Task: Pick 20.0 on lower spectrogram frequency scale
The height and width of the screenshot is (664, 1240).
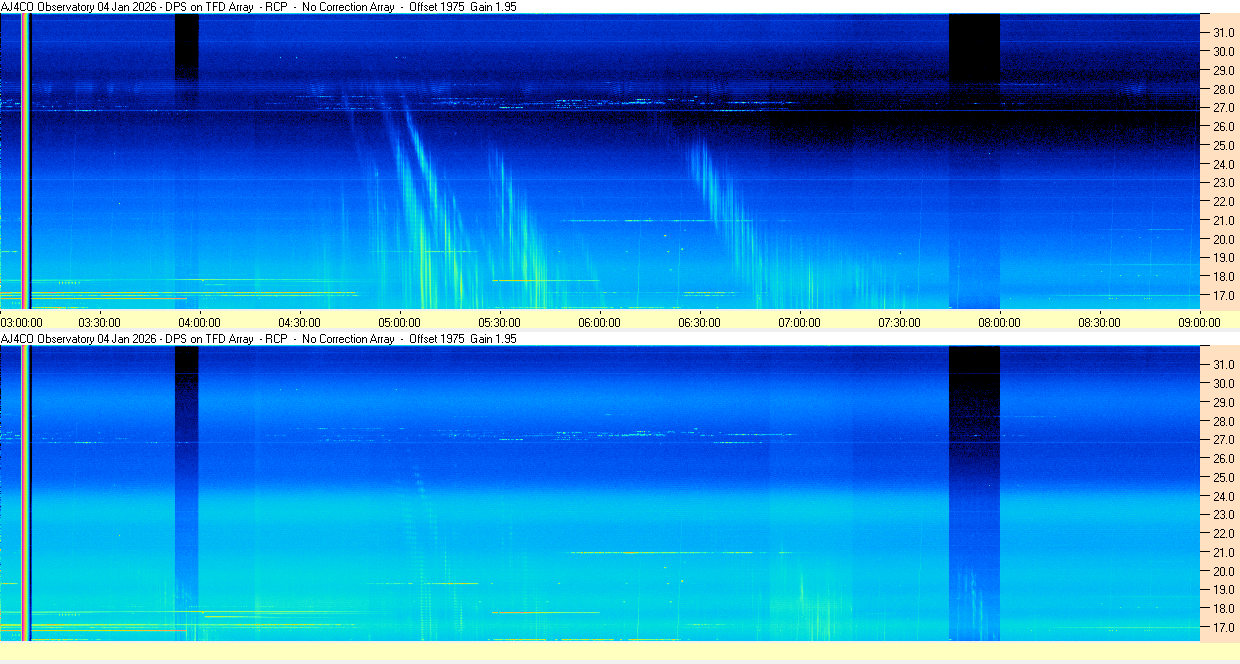Action: coord(1224,571)
